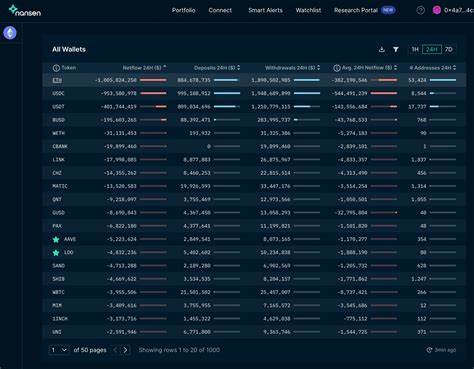
Task: Go to previous page arrow
Action: pyautogui.click(x=115, y=350)
